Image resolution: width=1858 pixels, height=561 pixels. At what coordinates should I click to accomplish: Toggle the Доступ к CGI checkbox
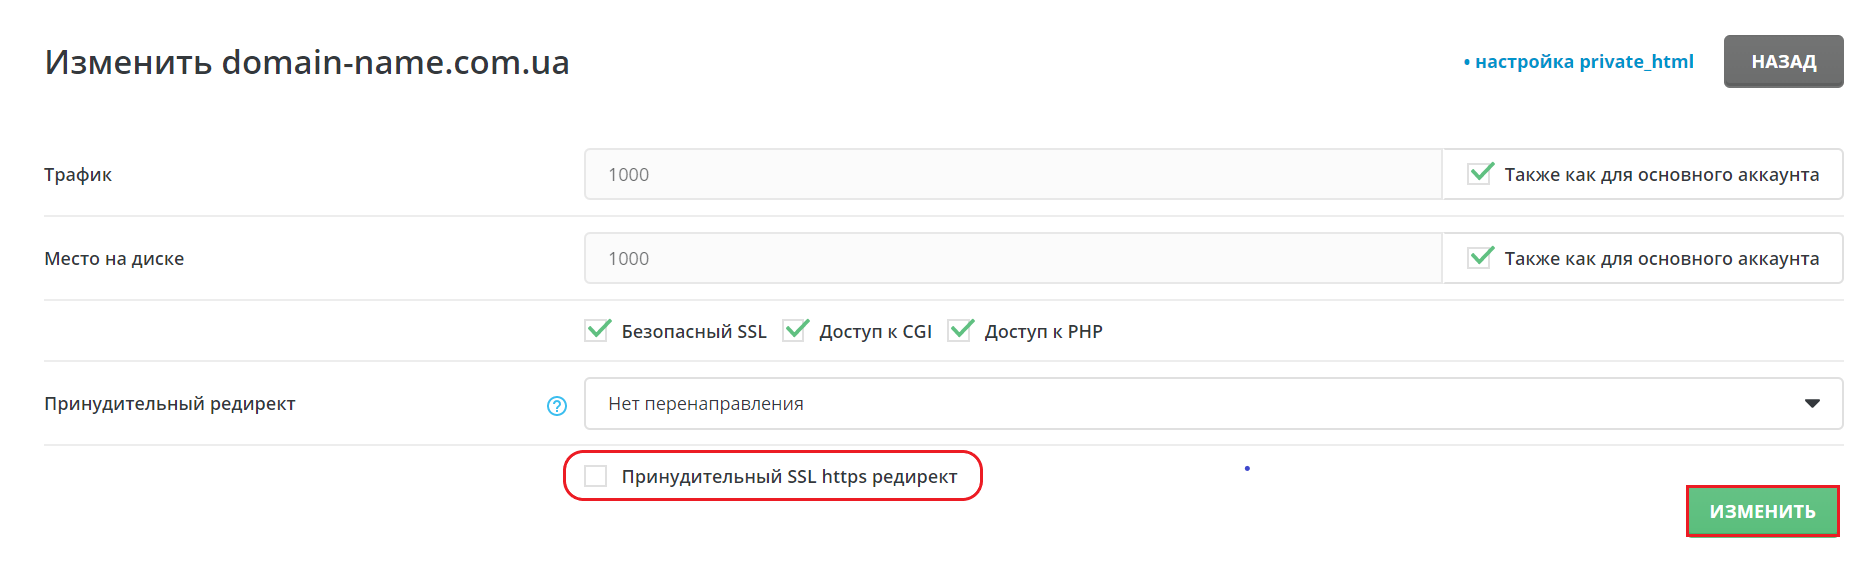(x=795, y=330)
